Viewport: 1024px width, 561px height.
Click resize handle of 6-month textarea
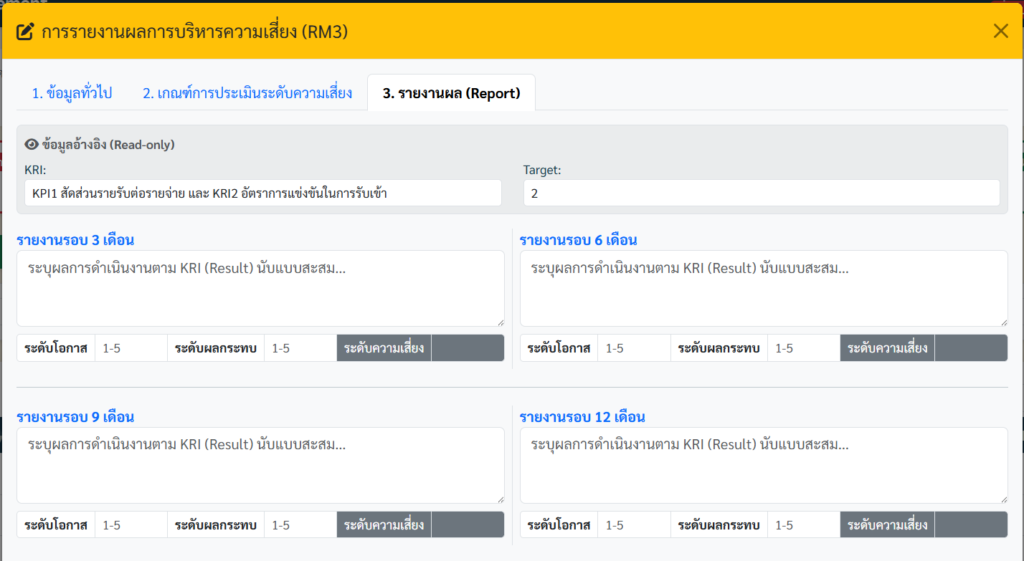pos(1001,320)
